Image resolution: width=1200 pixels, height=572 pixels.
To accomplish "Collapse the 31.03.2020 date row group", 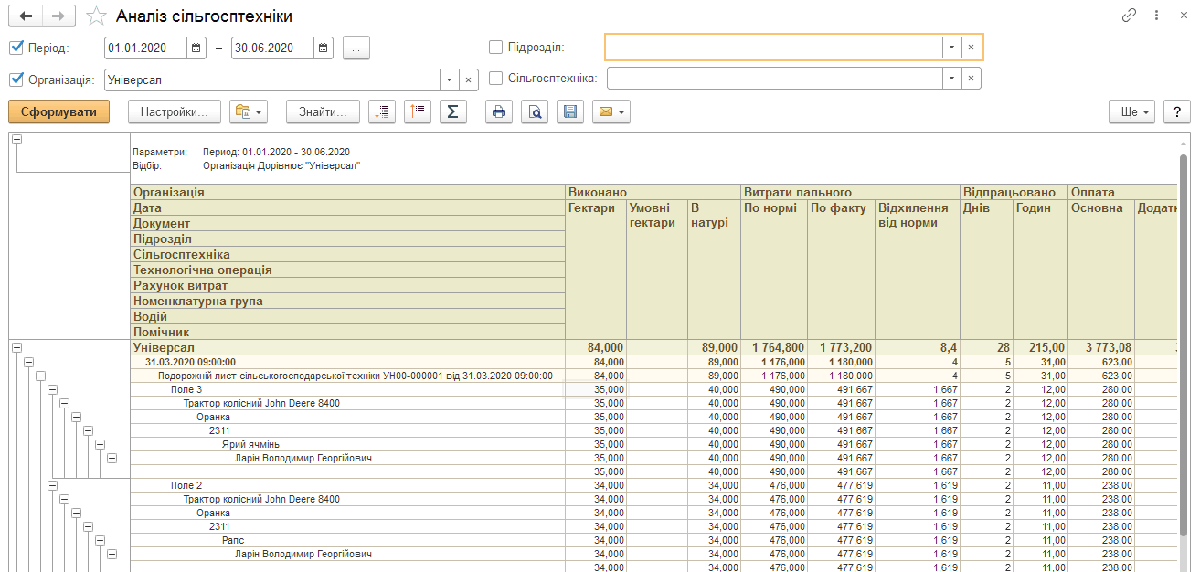I will click(29, 362).
